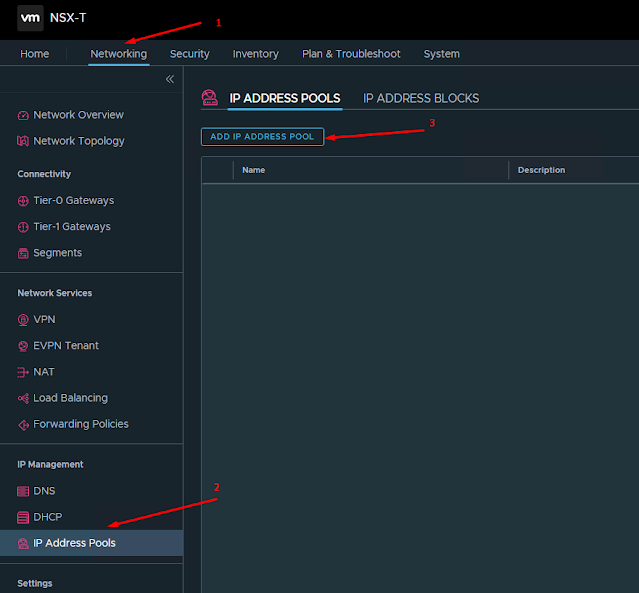Switch to the Security tab
Image resolution: width=639 pixels, height=593 pixels.
click(189, 54)
